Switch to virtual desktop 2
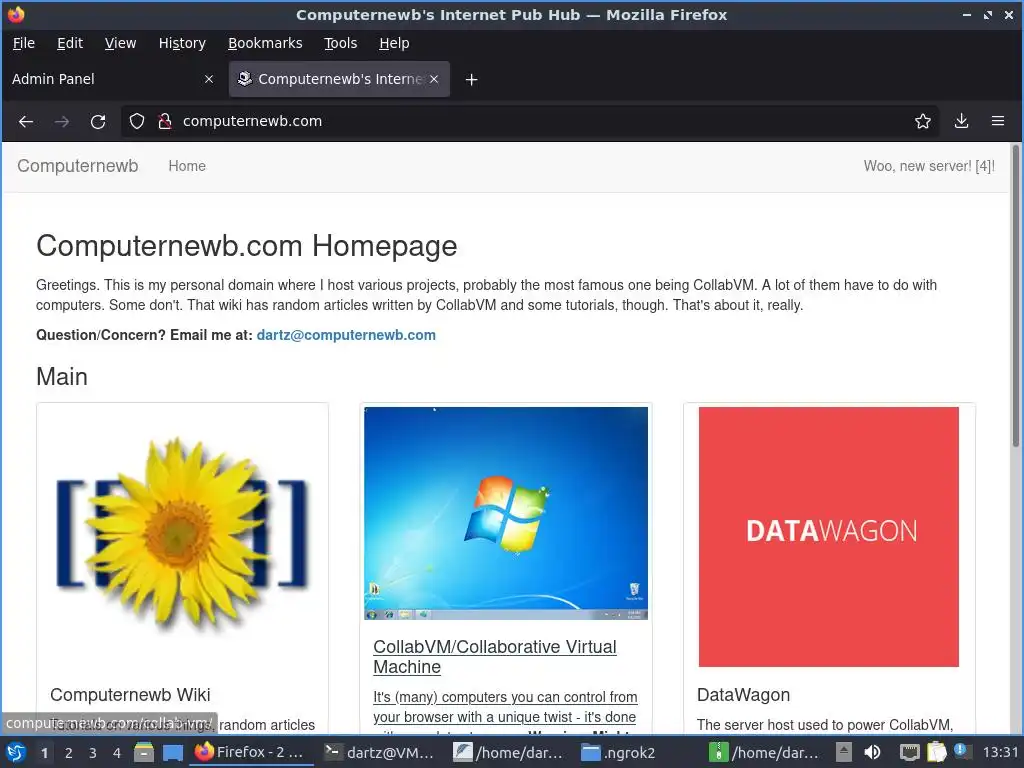The width and height of the screenshot is (1024, 768). click(69, 753)
